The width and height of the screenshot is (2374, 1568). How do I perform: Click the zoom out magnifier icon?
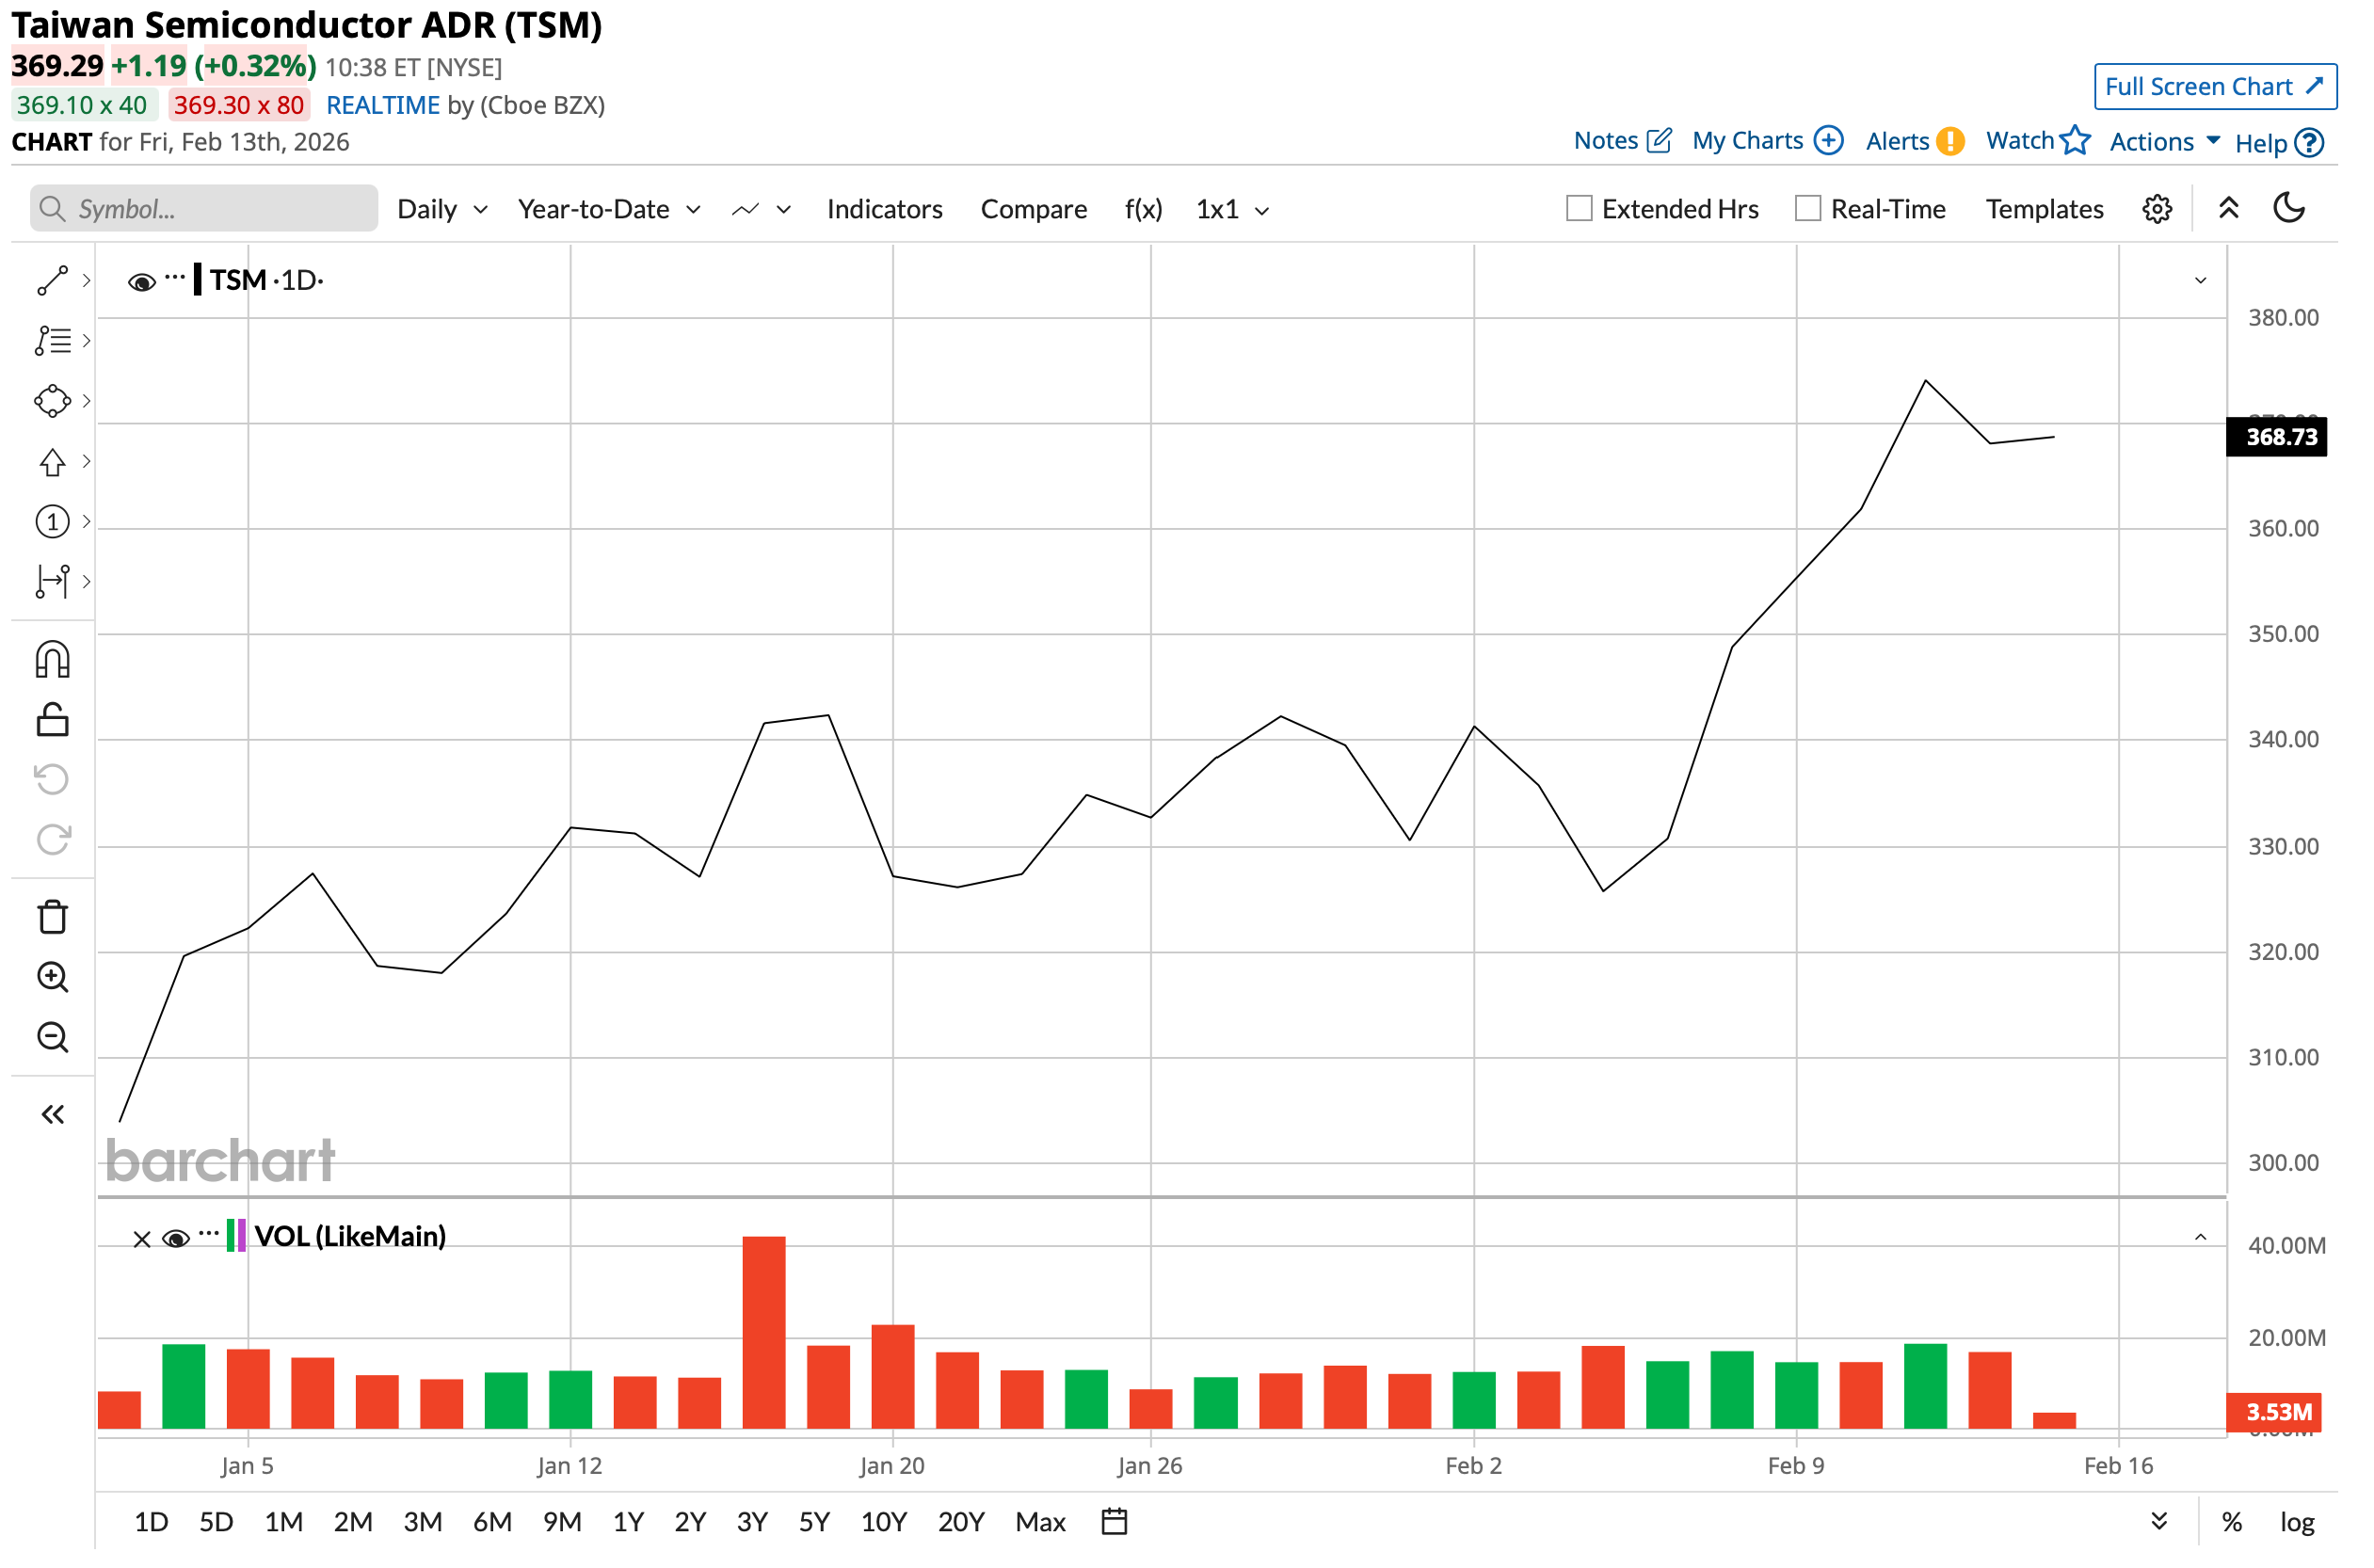pyautogui.click(x=52, y=1038)
